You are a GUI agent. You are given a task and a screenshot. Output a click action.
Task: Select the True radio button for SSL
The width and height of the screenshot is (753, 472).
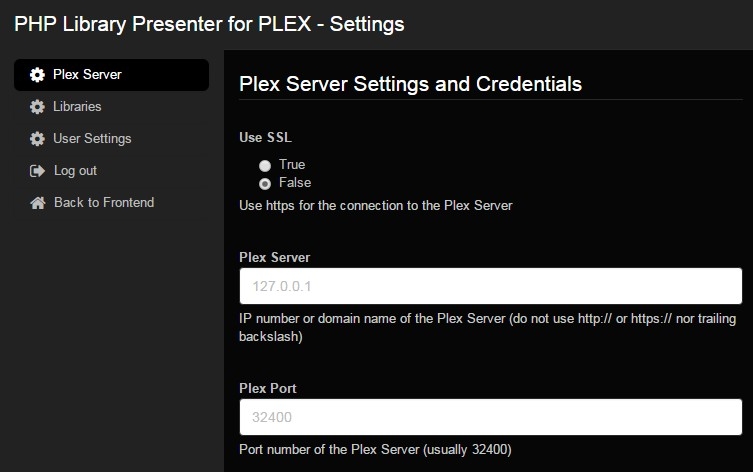(265, 165)
